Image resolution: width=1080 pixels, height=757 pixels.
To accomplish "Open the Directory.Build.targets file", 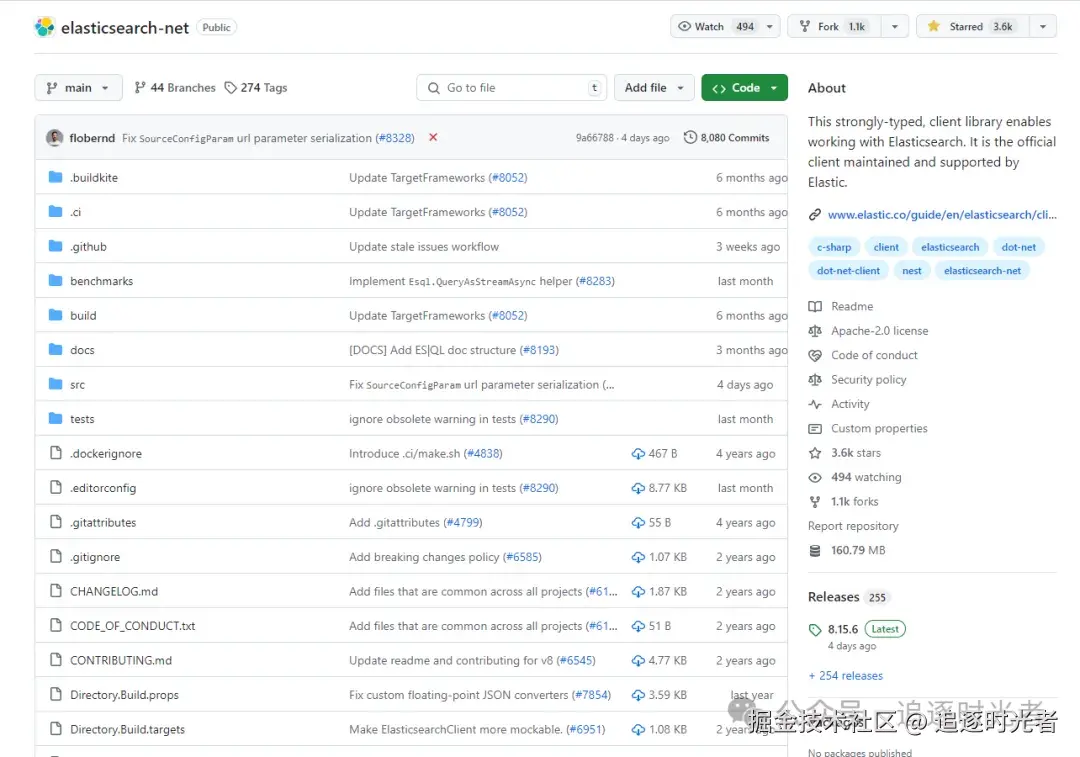I will pyautogui.click(x=127, y=729).
